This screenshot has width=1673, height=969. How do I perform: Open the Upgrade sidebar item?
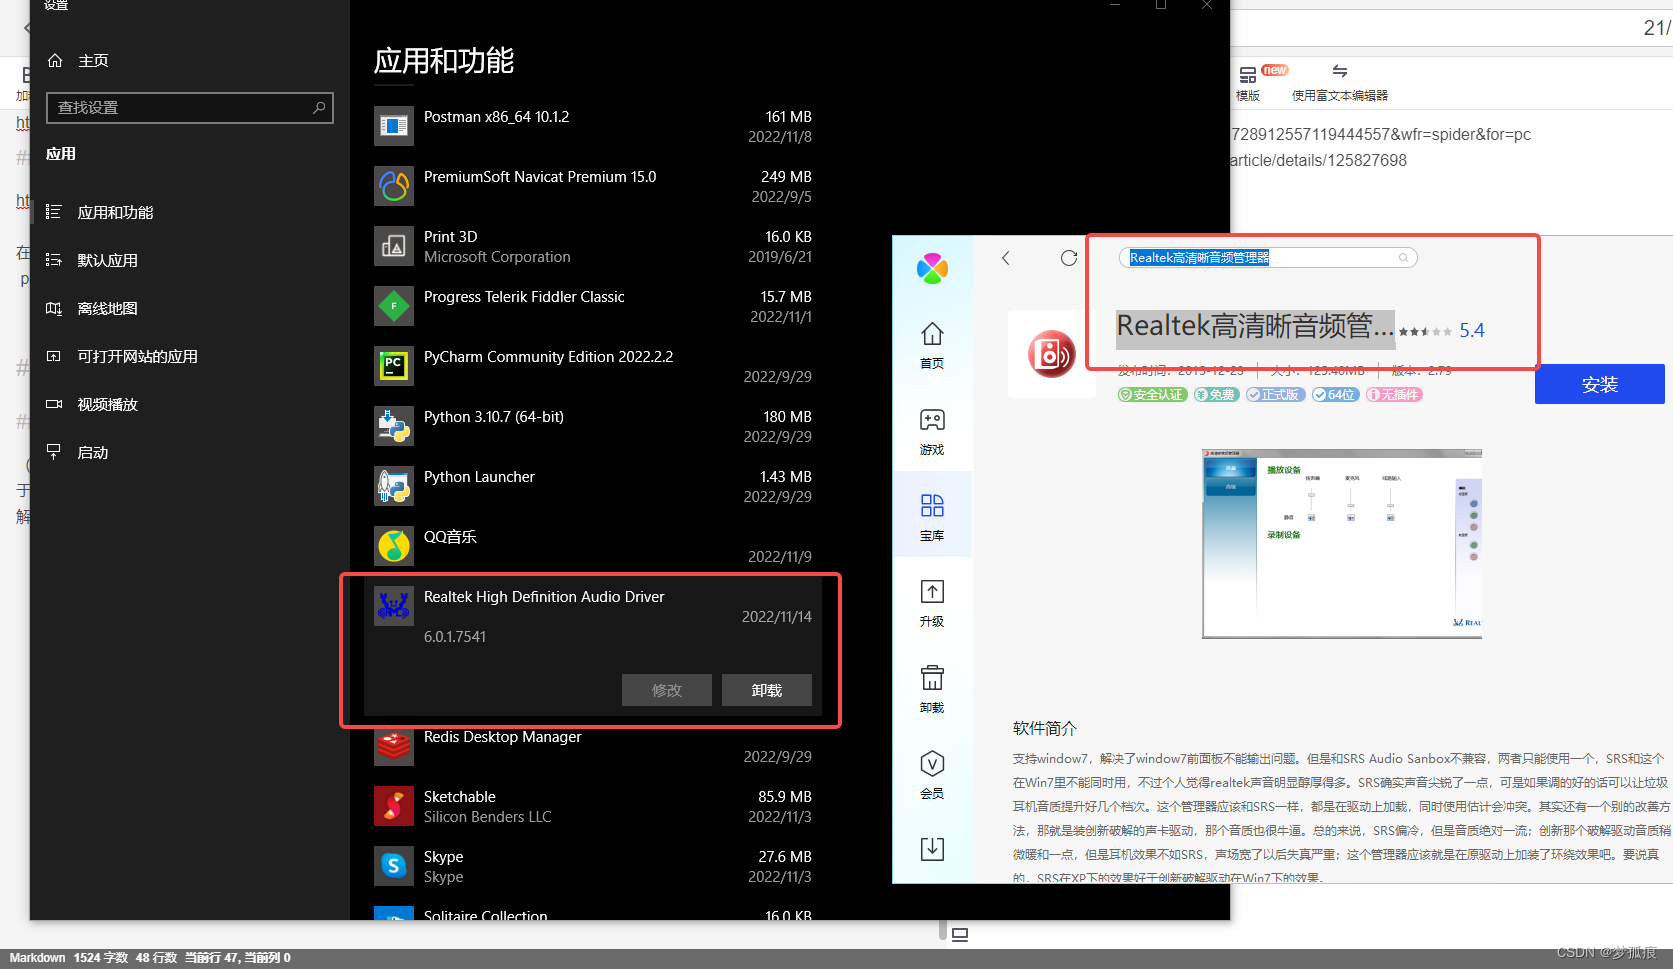(x=932, y=603)
